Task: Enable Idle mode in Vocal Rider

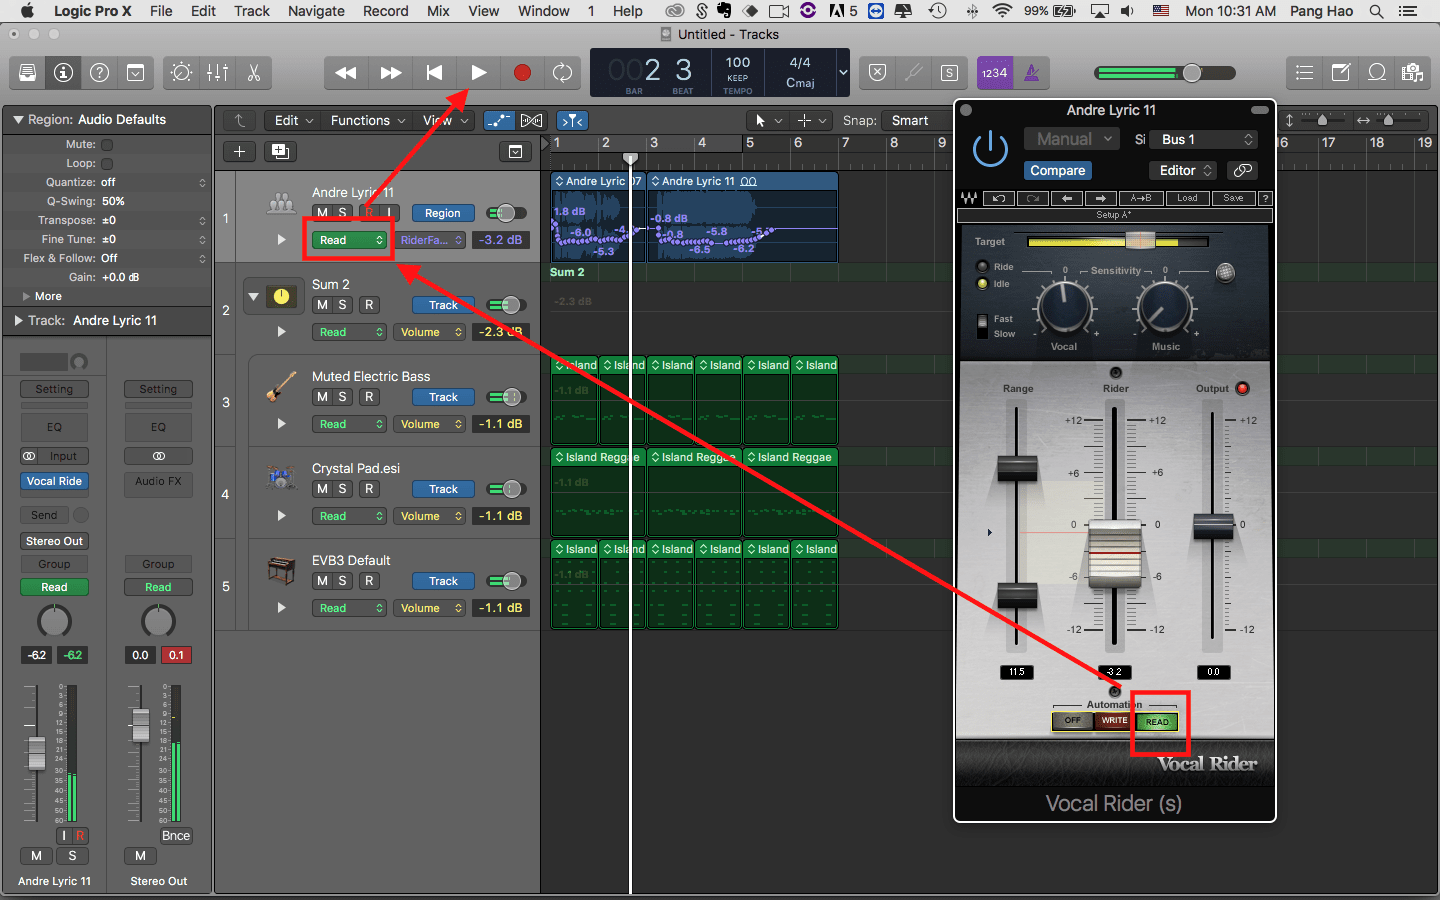Action: (x=982, y=284)
